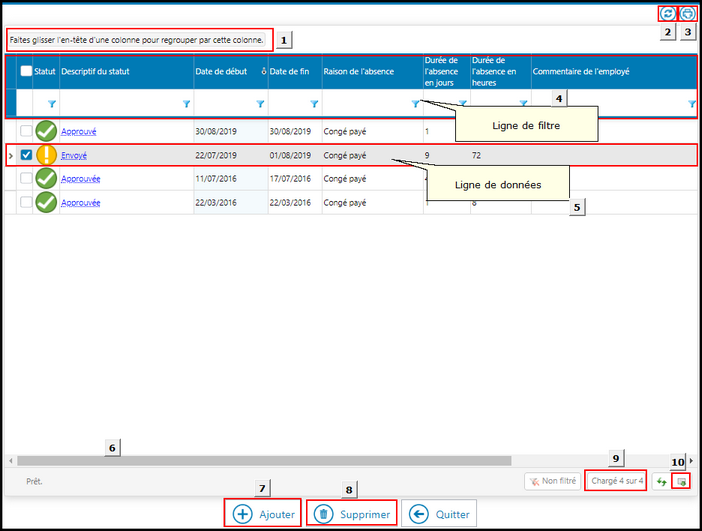Image resolution: width=702 pixels, height=531 pixels.
Task: Open the Approuvée link dated 22/03/2016
Action: 80,202
